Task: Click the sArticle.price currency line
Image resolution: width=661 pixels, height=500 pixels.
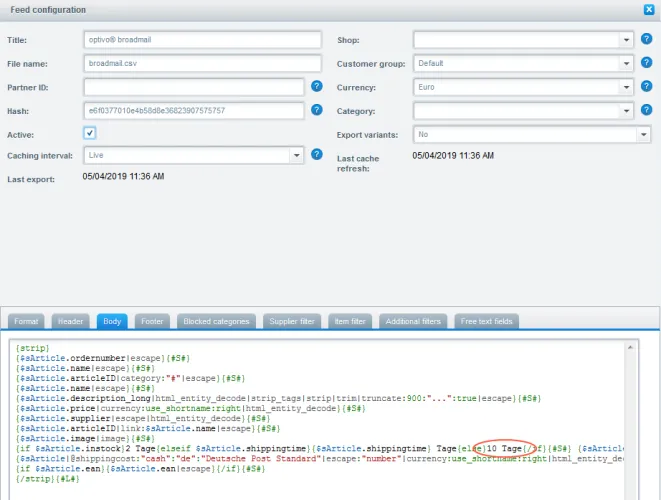Action: 191,409
